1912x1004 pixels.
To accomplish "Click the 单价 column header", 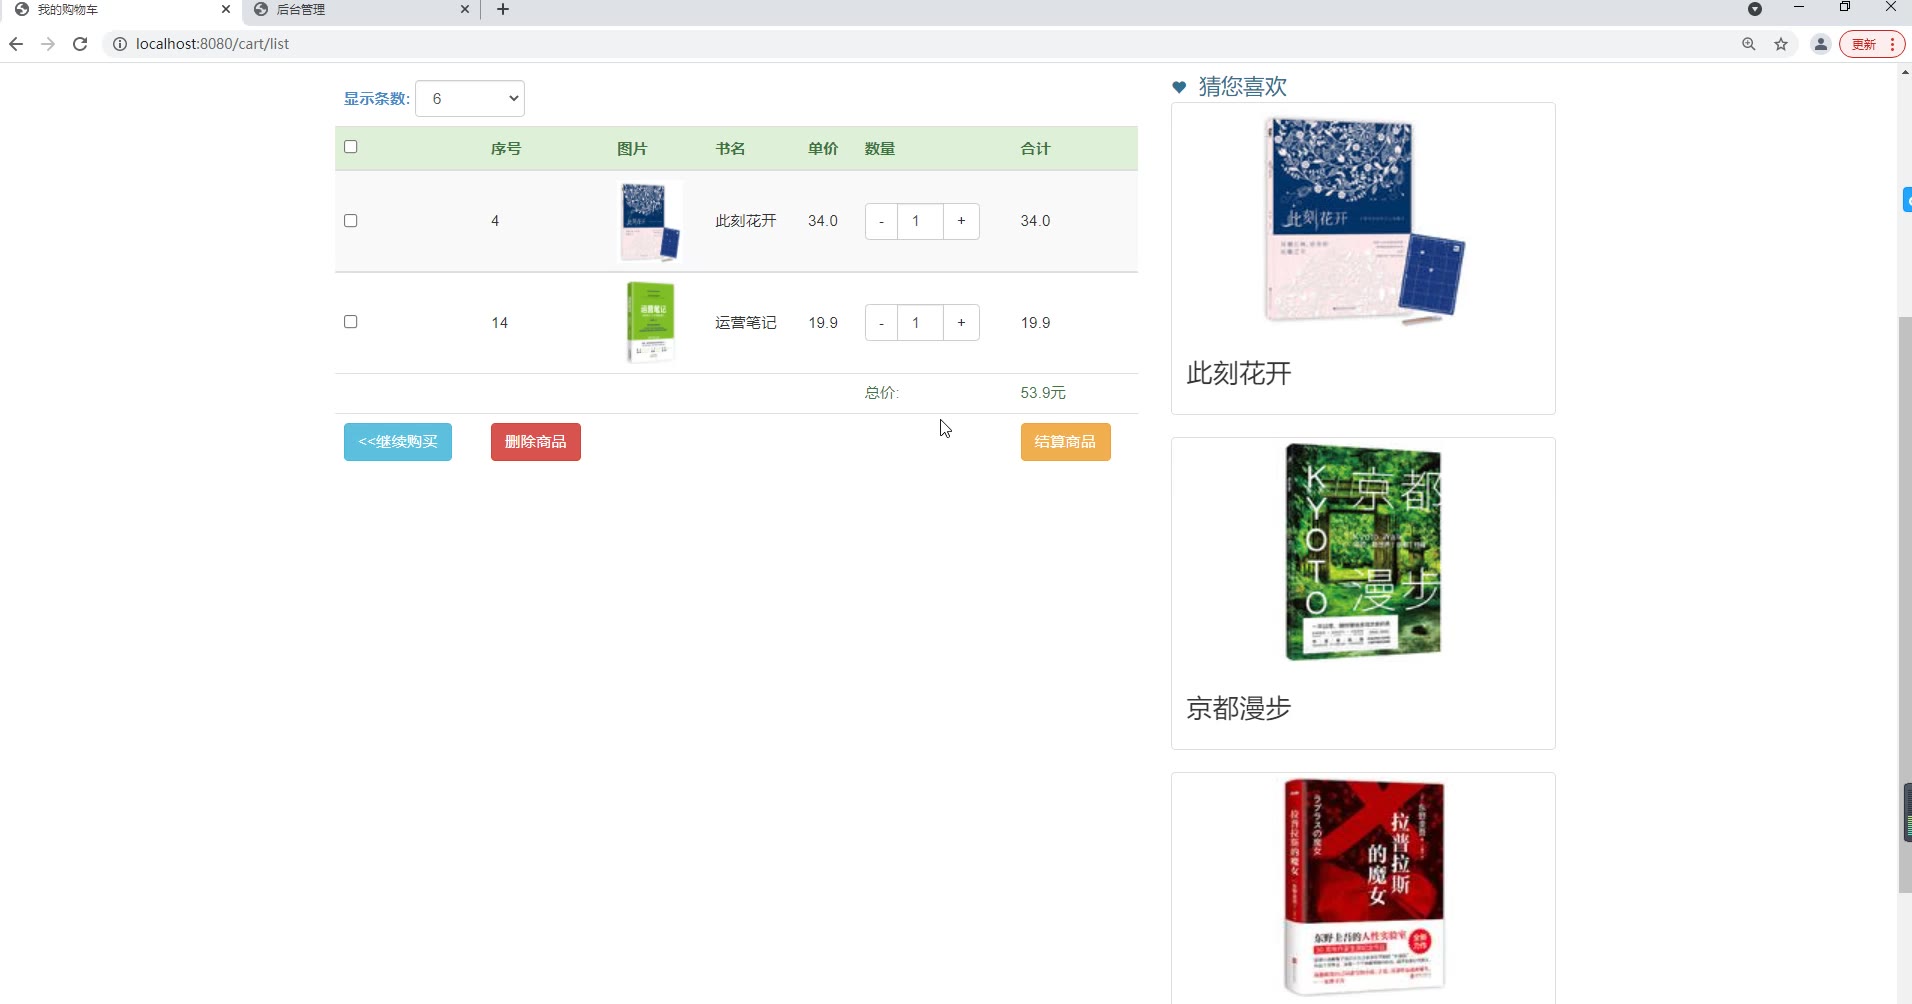I will (823, 149).
